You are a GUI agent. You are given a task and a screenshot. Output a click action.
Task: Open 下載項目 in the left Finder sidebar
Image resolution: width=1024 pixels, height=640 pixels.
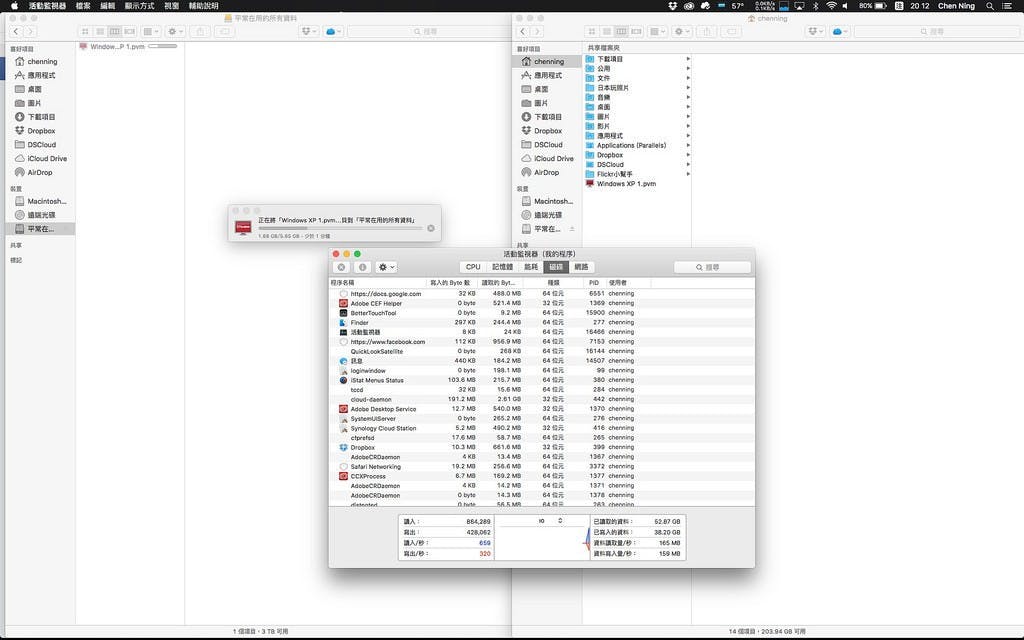40,117
